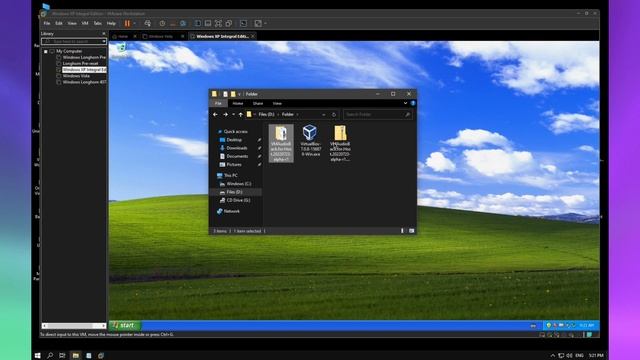This screenshot has width=640, height=360.
Task: Select Network in the navigation pane
Action: click(x=231, y=211)
